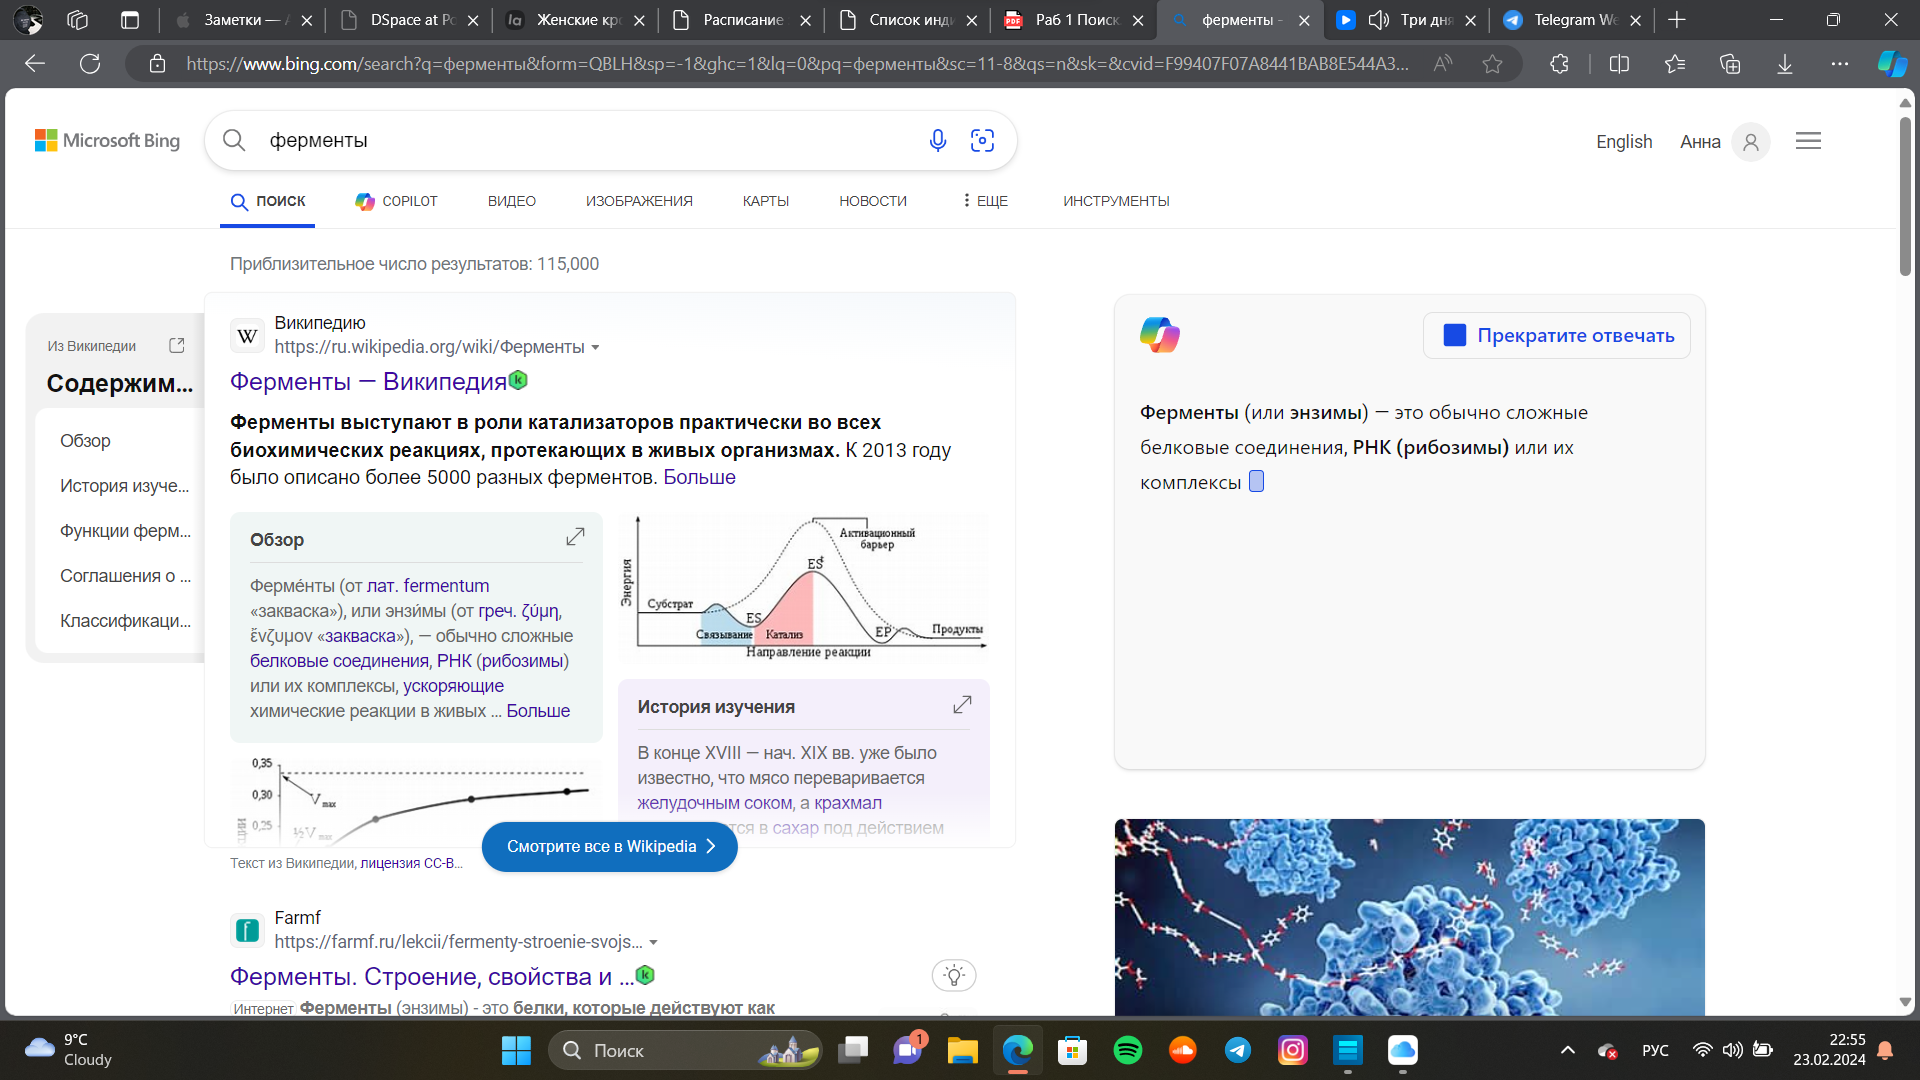Open желудочным соком link
1920x1080 pixels.
pyautogui.click(x=716, y=802)
